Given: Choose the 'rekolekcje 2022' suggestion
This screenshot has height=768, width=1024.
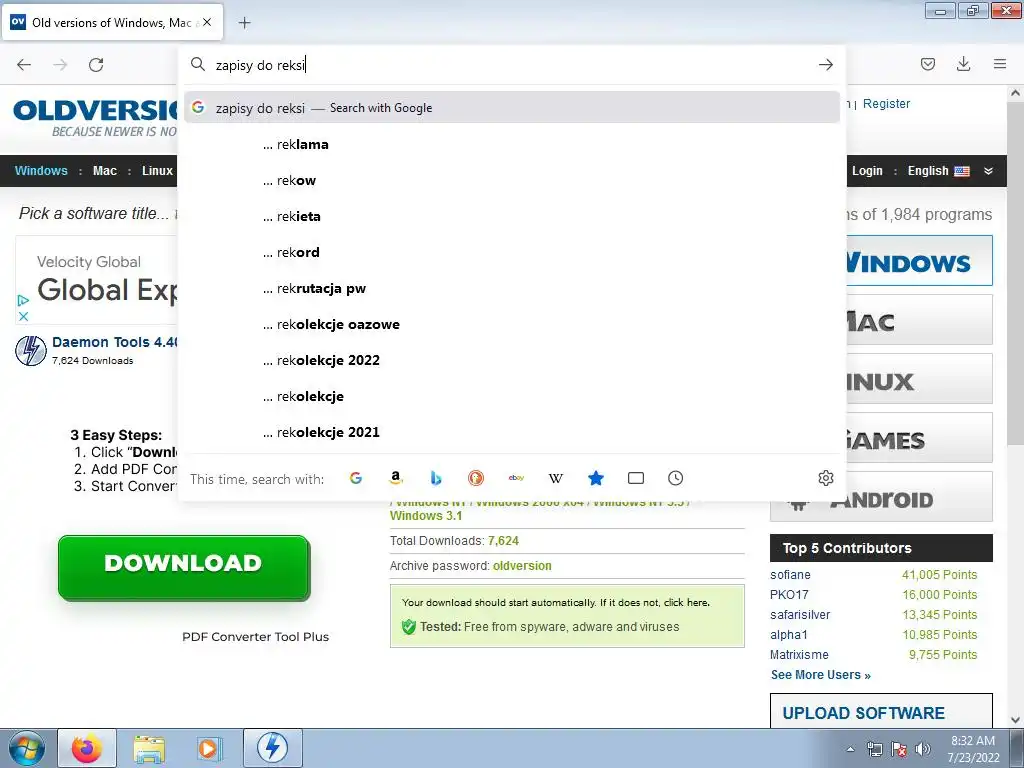Looking at the screenshot, I should (512, 360).
